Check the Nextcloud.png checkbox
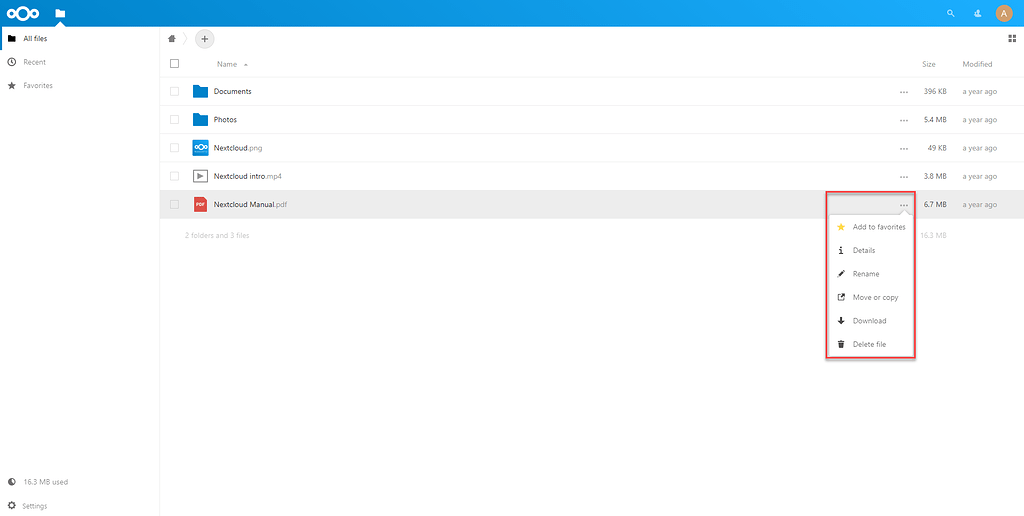This screenshot has width=1024, height=516. [x=174, y=148]
